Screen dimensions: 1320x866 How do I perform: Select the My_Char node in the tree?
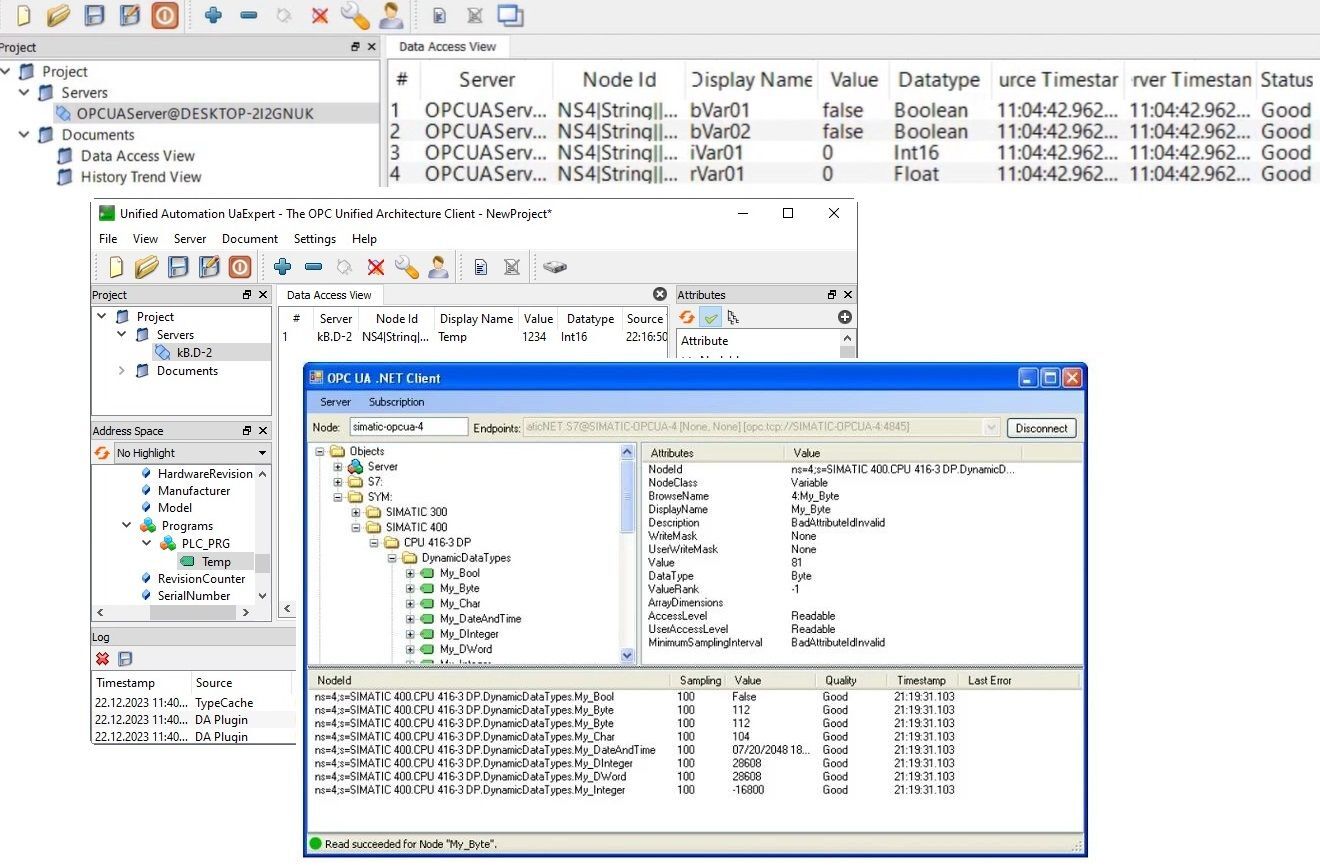[459, 603]
